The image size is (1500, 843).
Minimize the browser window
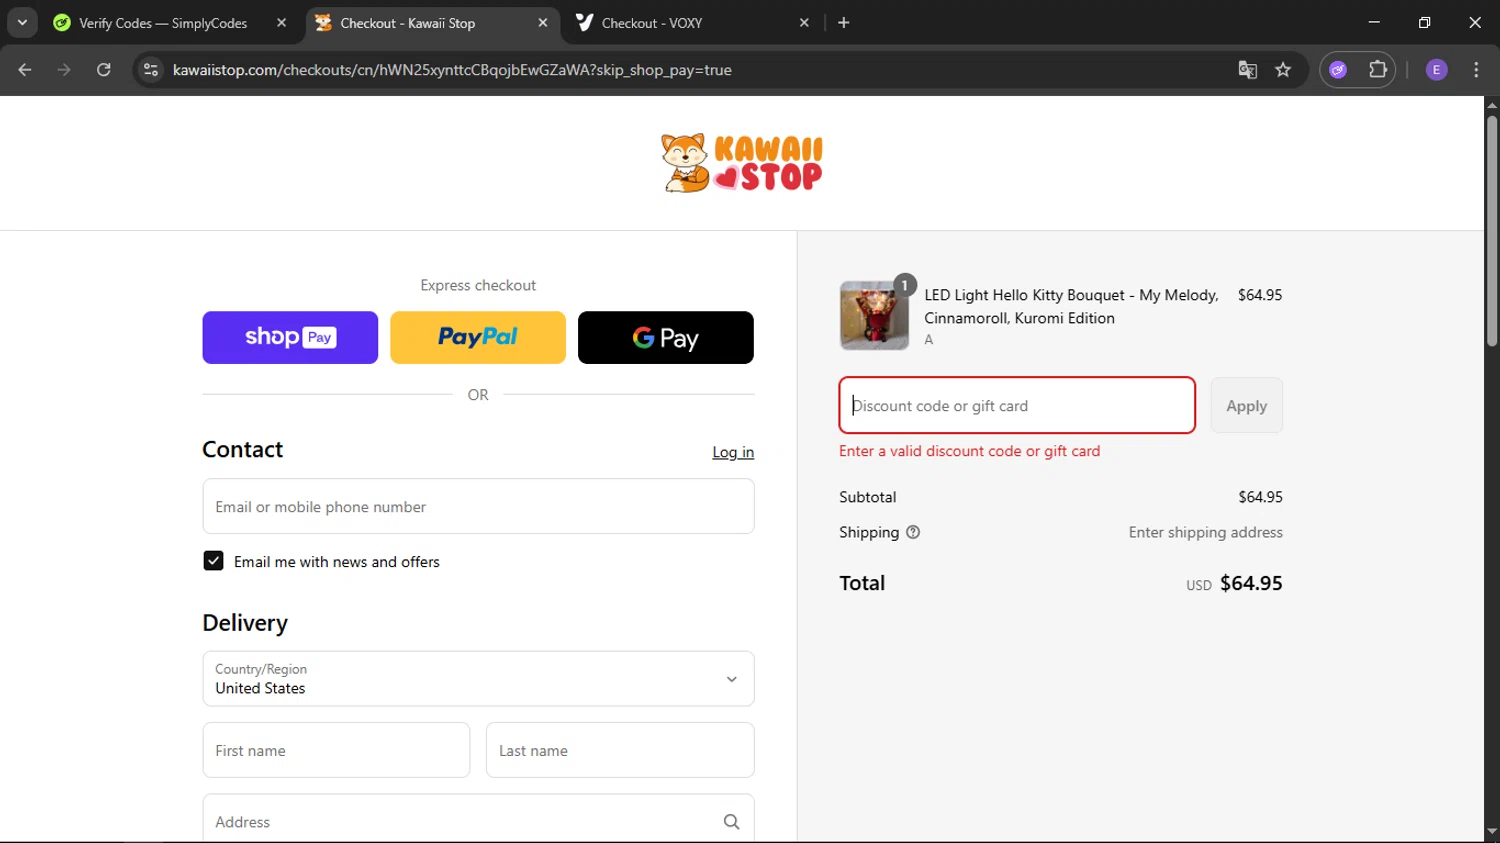[1374, 22]
